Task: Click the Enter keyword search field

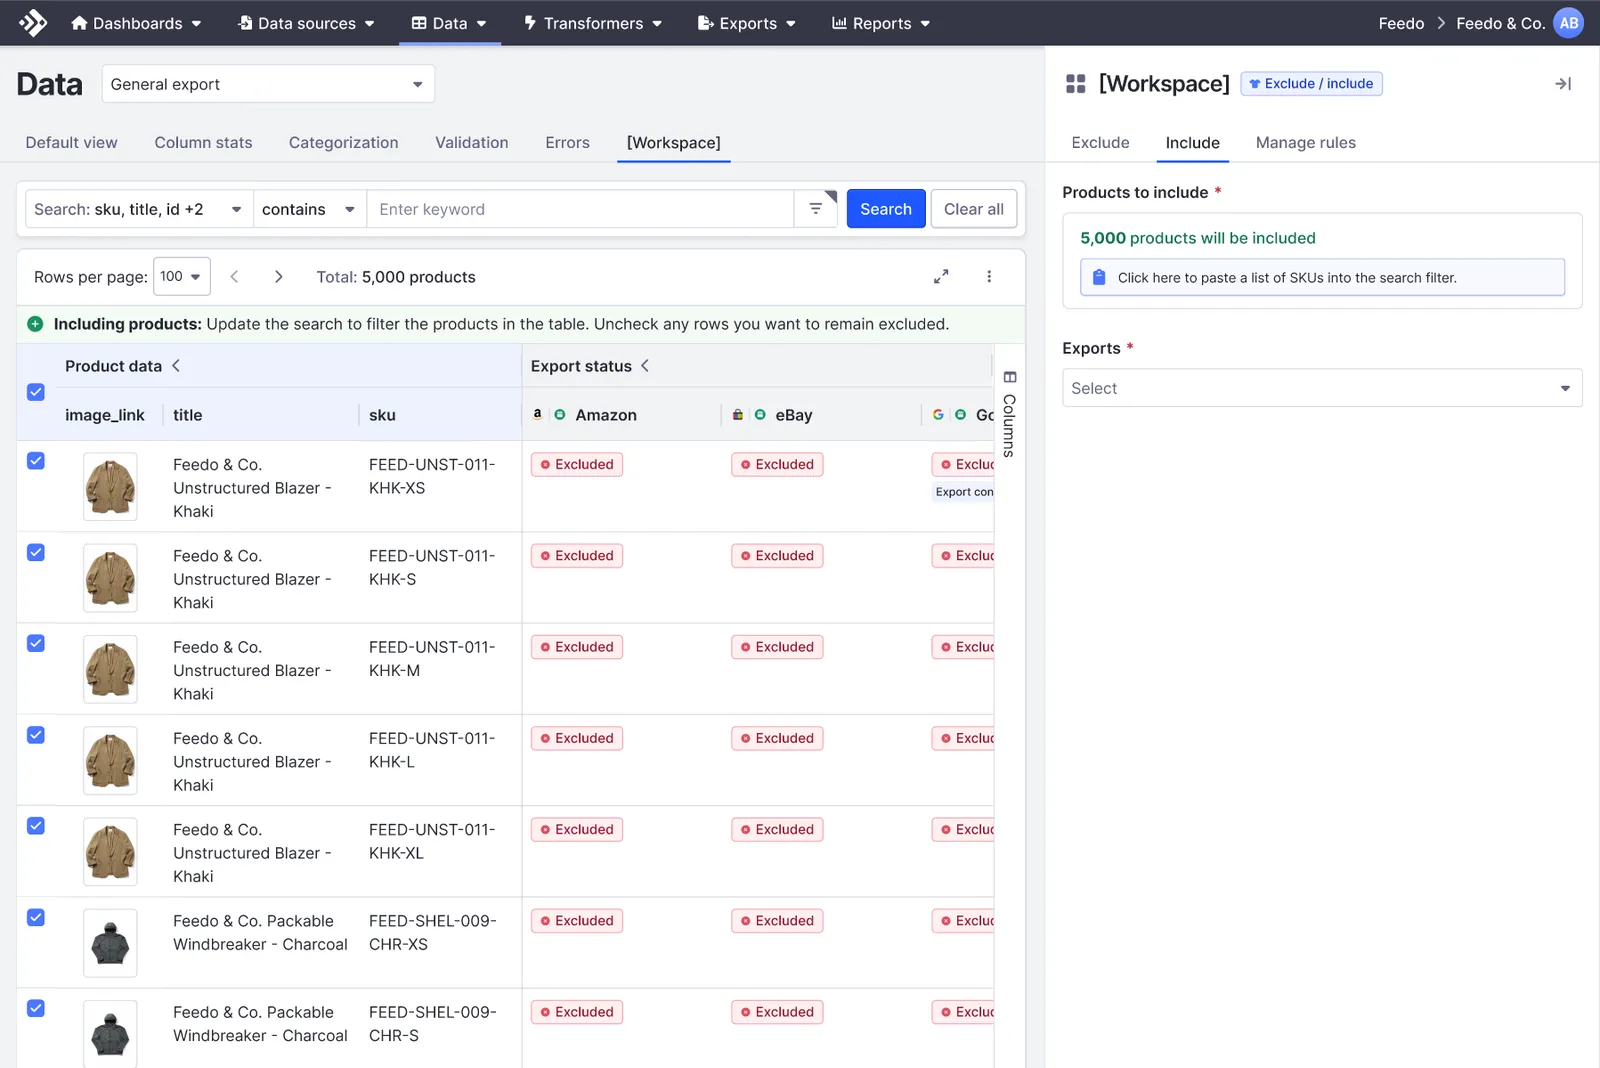Action: coord(580,209)
